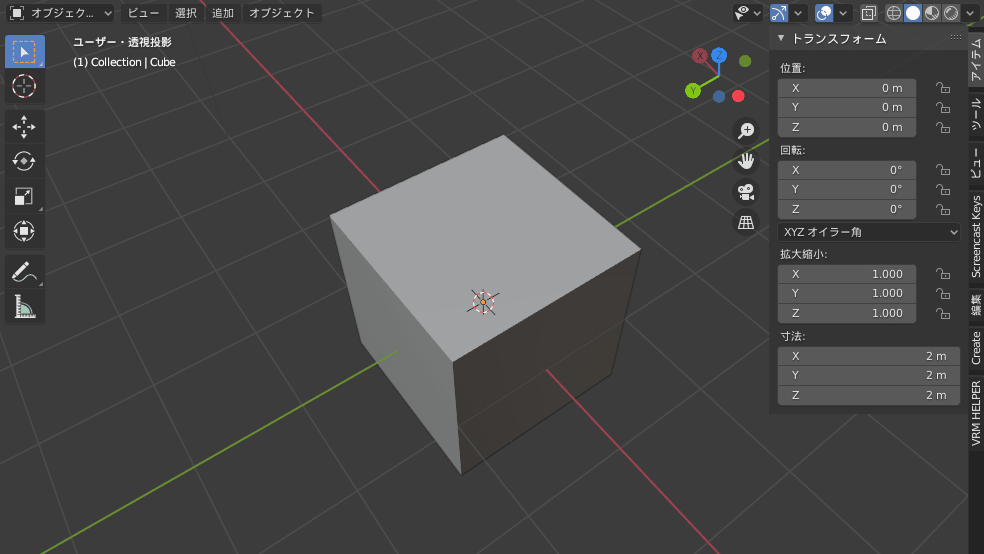Lock the location Z value
Viewport: 984px width, 554px height.
pos(943,127)
